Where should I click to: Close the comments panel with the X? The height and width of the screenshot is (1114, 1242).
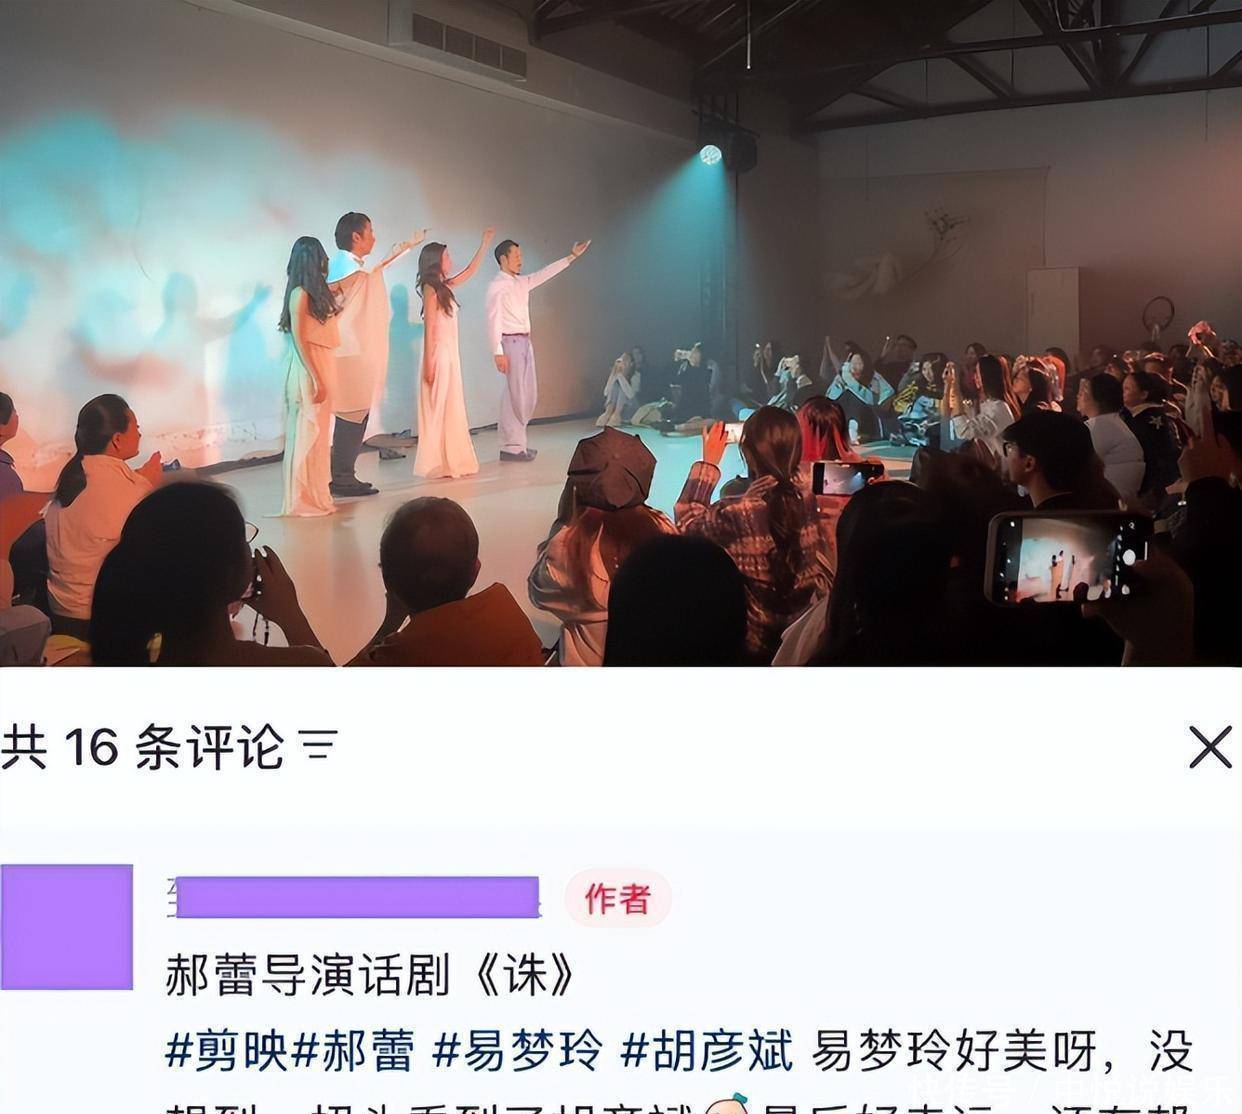click(x=1210, y=747)
